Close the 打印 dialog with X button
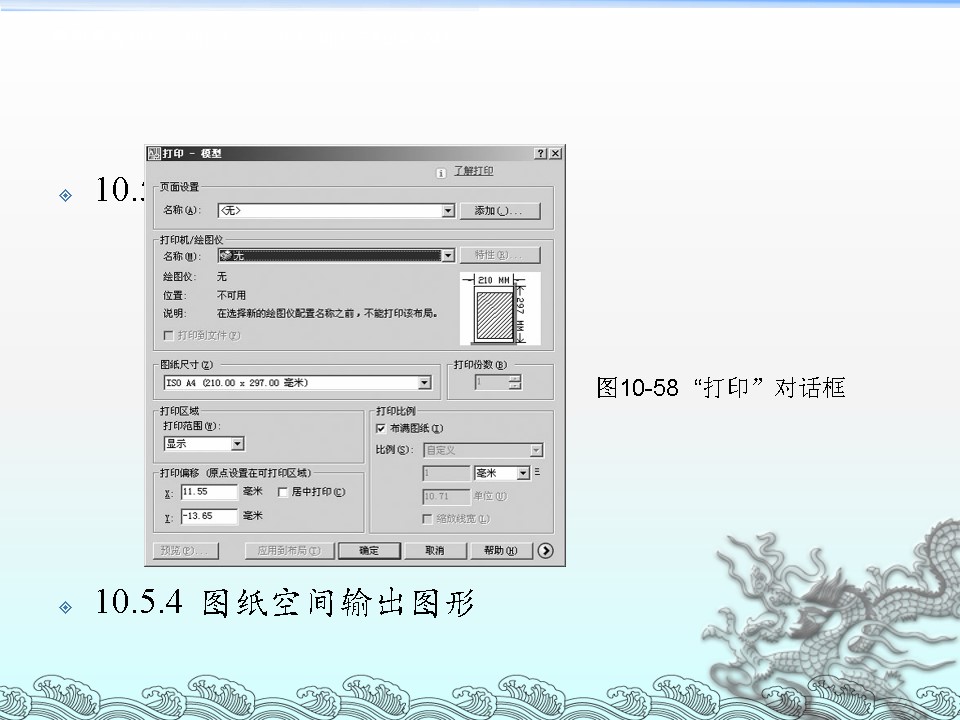Screen dimensions: 960x720 [555, 154]
